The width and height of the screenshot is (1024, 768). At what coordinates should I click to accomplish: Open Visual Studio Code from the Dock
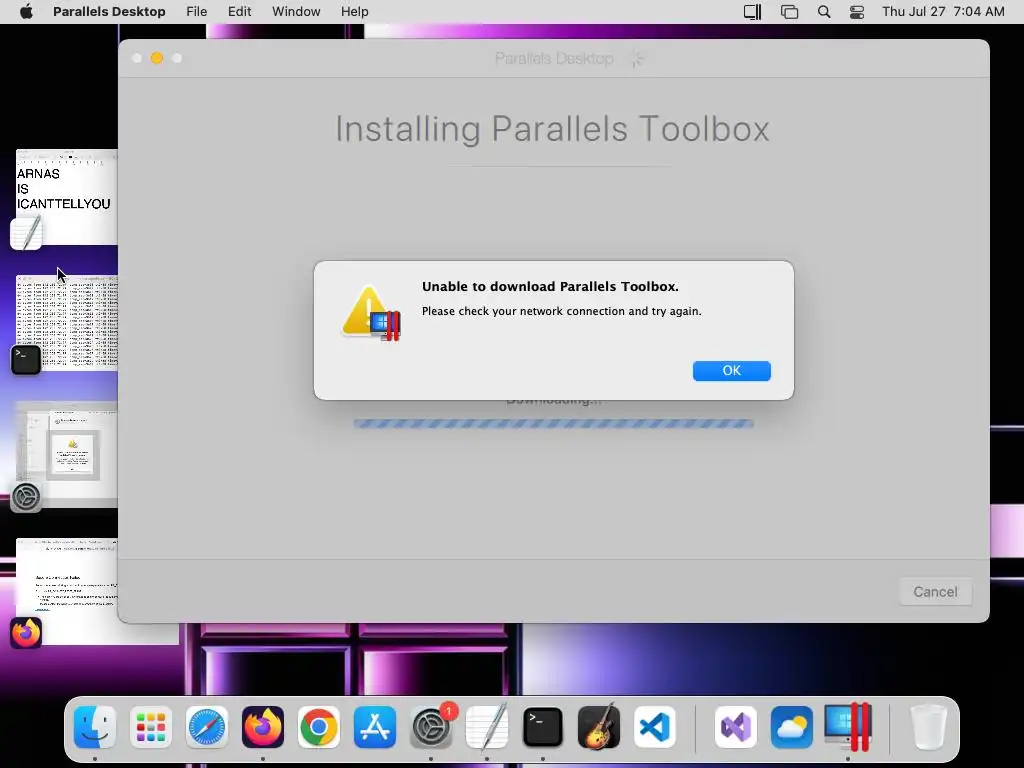click(x=654, y=727)
